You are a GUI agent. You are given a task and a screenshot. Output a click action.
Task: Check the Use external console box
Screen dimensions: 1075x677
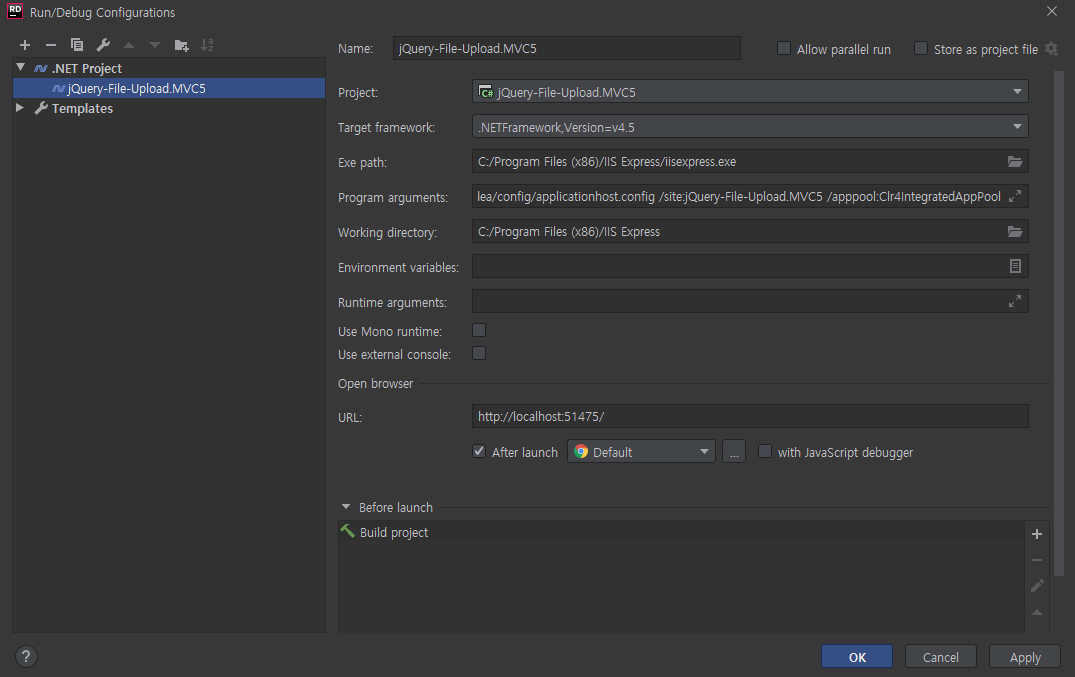coord(479,353)
